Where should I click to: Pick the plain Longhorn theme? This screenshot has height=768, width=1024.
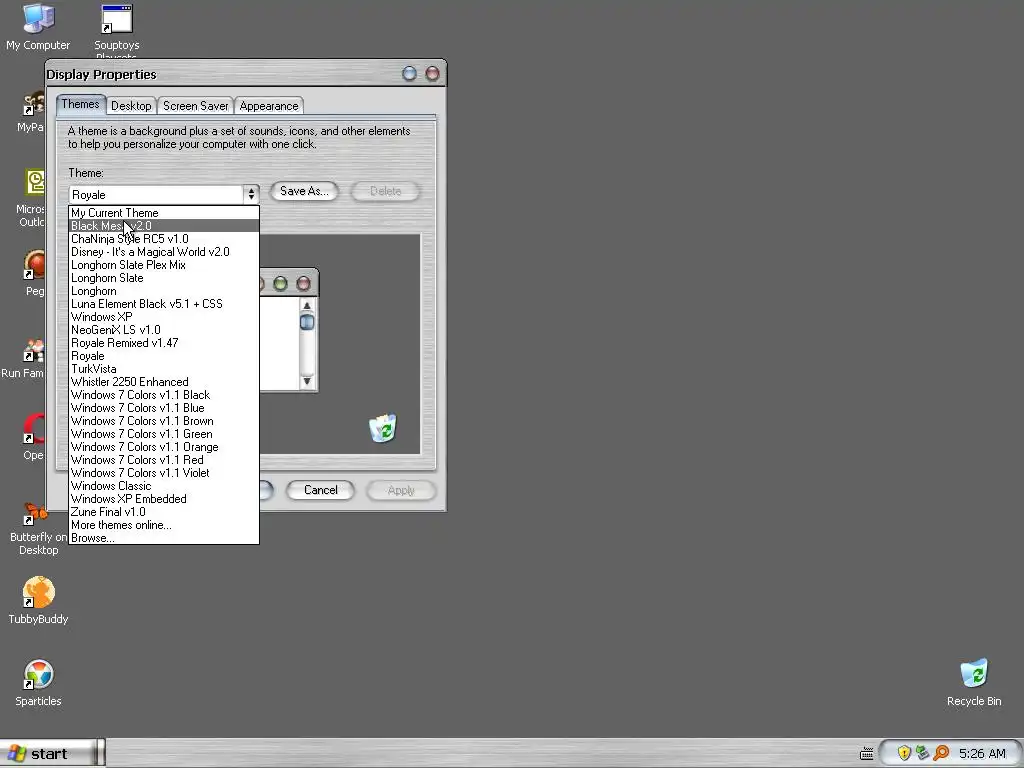tap(164, 291)
